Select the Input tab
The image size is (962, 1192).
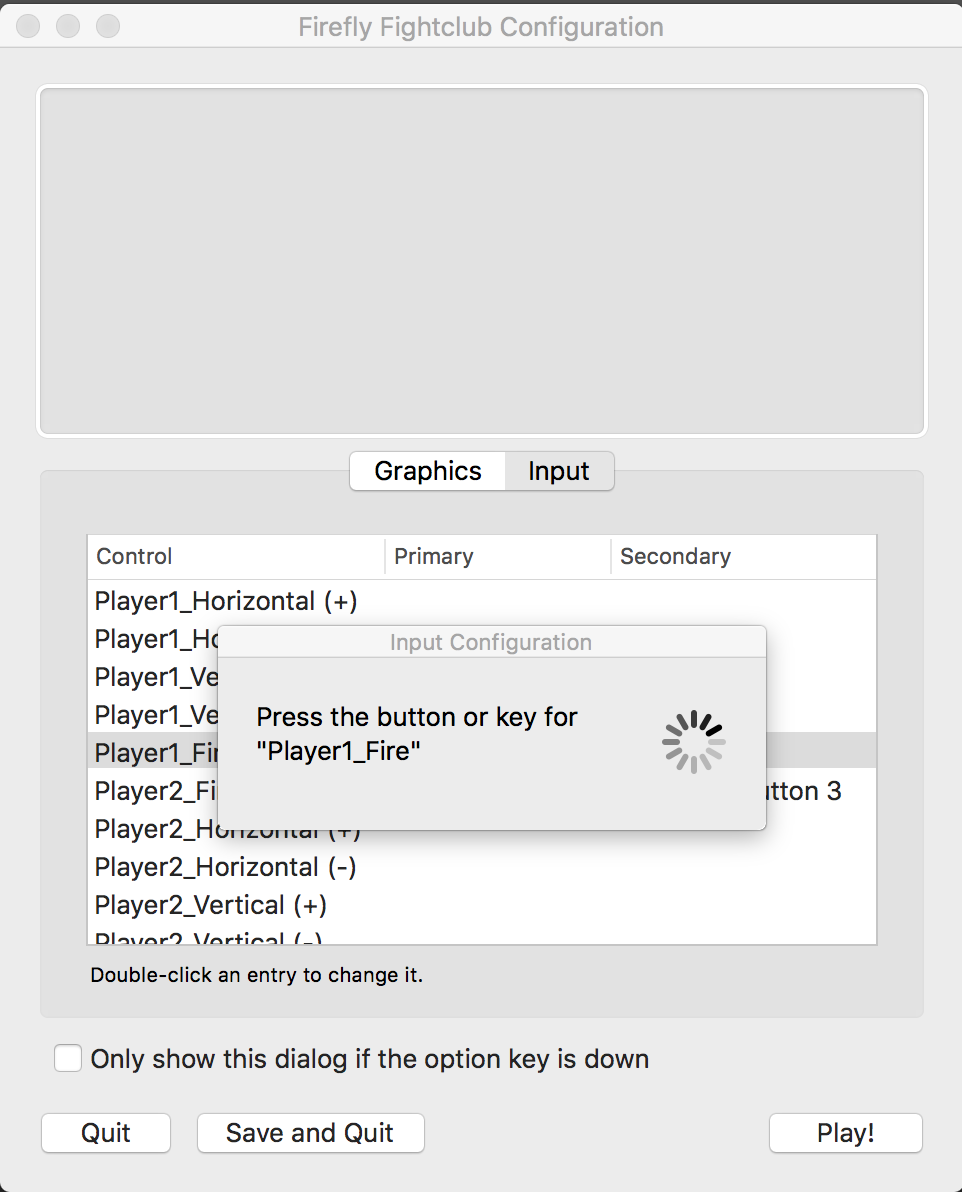click(559, 471)
